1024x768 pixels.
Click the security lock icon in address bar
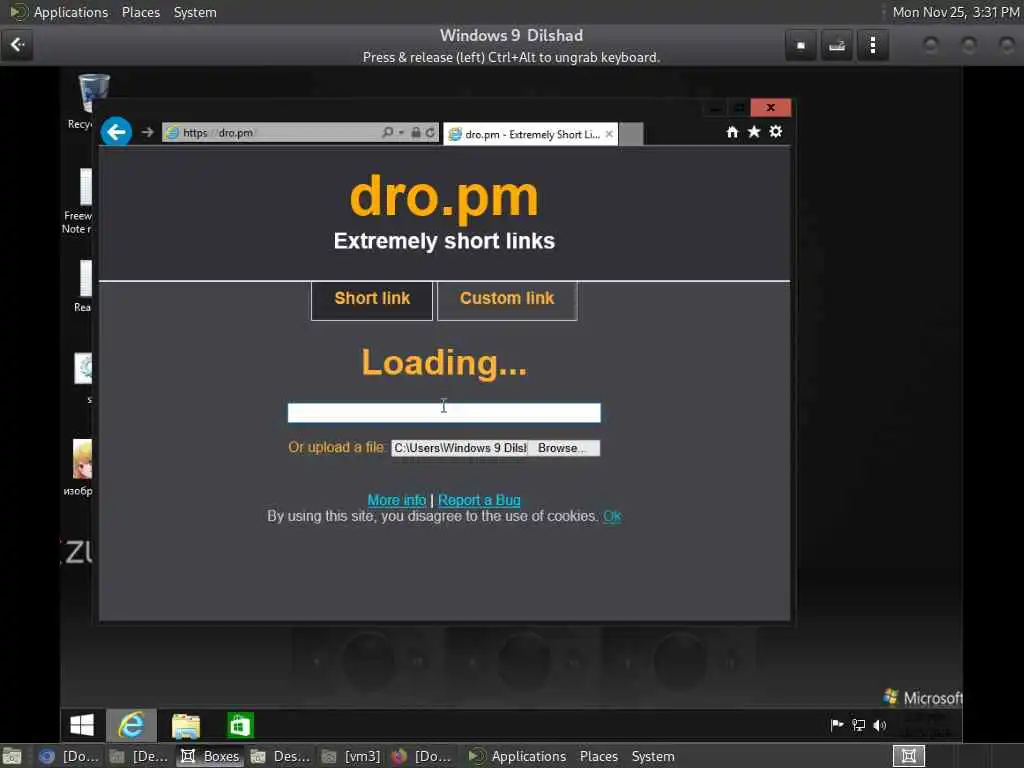click(415, 133)
